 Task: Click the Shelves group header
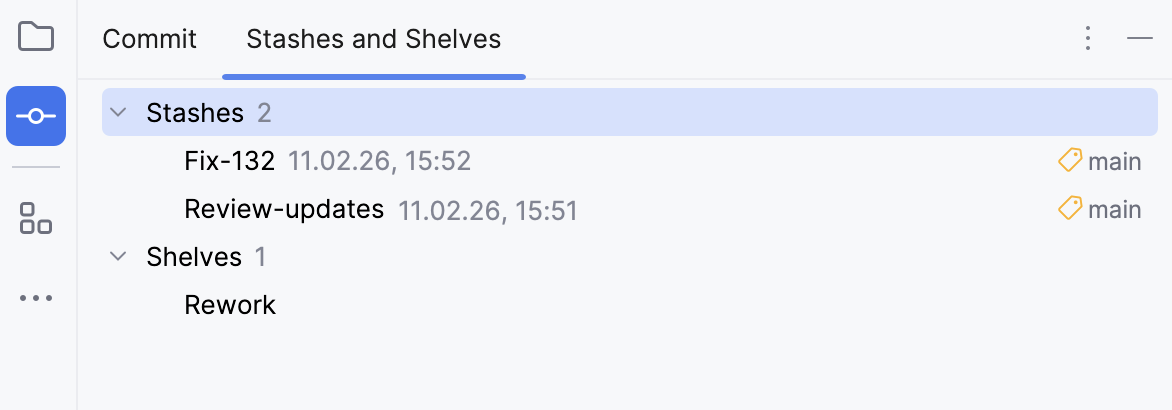pos(194,257)
